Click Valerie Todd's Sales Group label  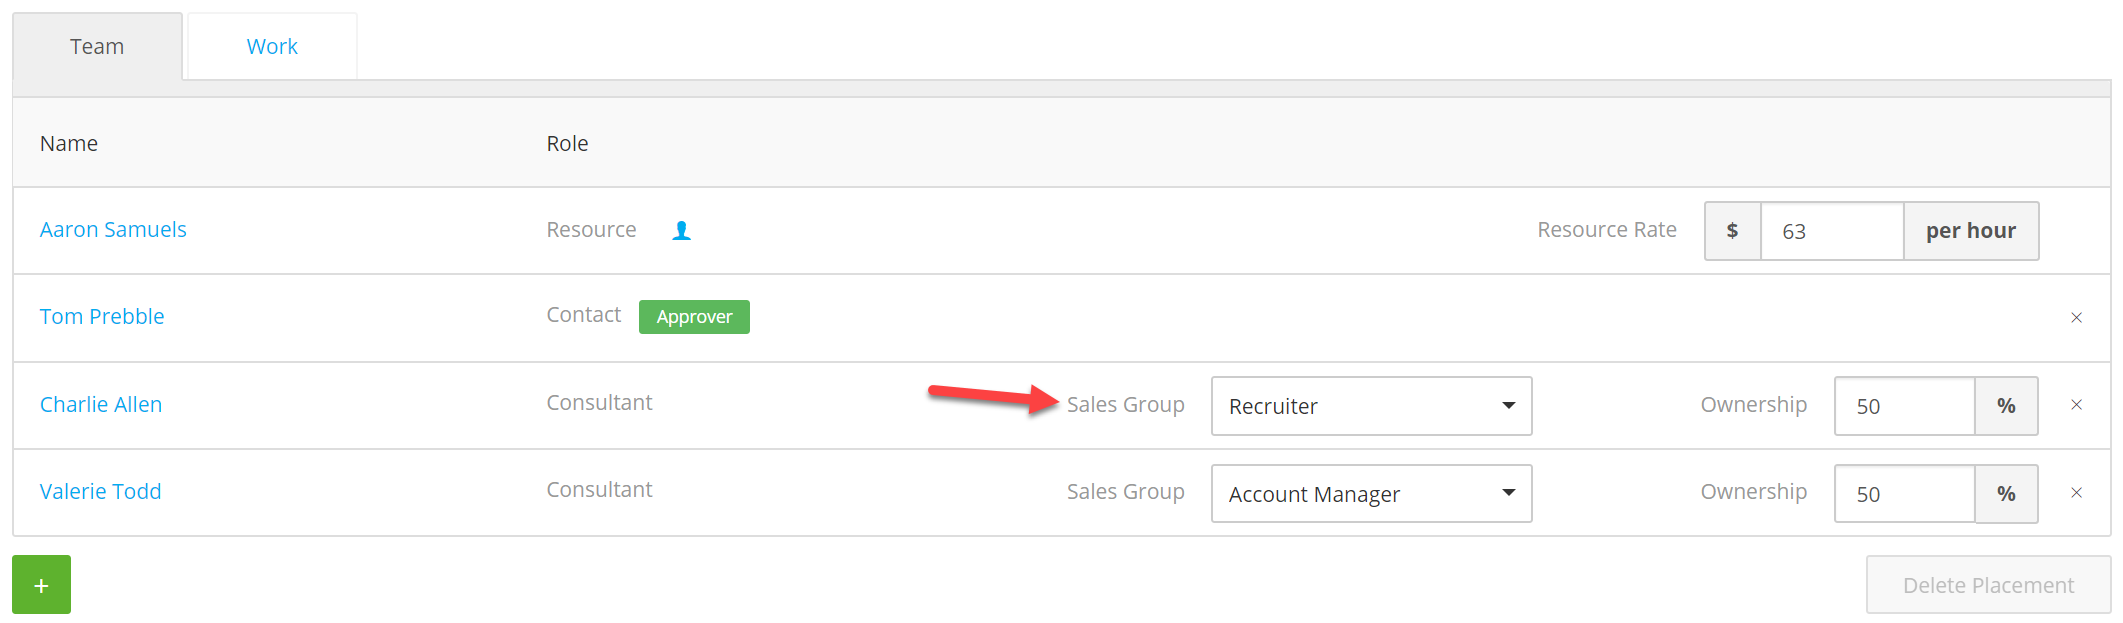tap(1125, 491)
